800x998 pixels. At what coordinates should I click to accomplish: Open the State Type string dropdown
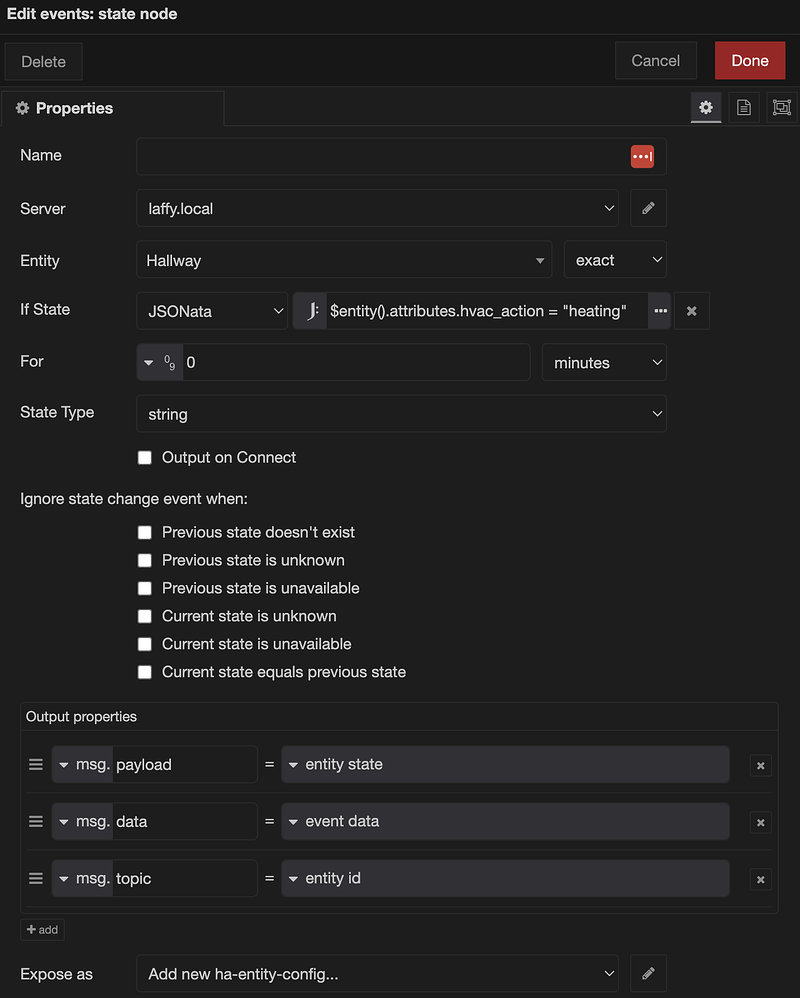click(401, 414)
